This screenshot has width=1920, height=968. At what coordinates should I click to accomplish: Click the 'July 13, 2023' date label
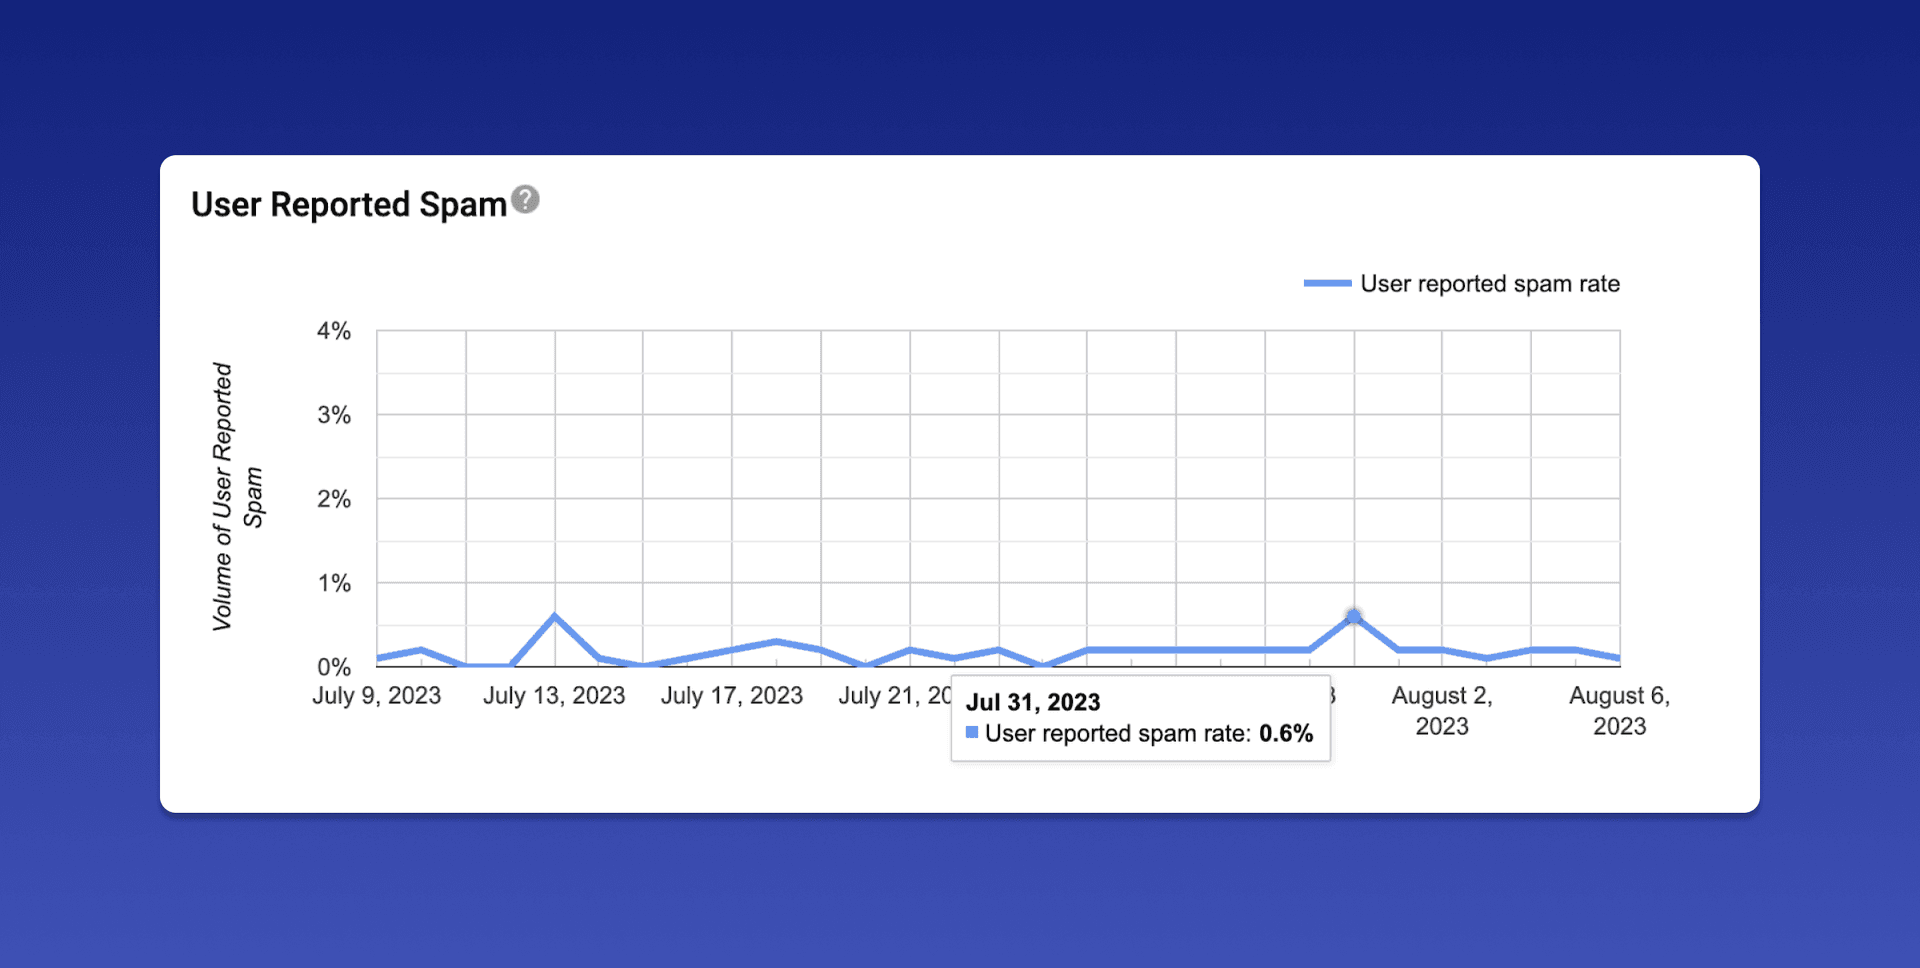click(x=554, y=696)
